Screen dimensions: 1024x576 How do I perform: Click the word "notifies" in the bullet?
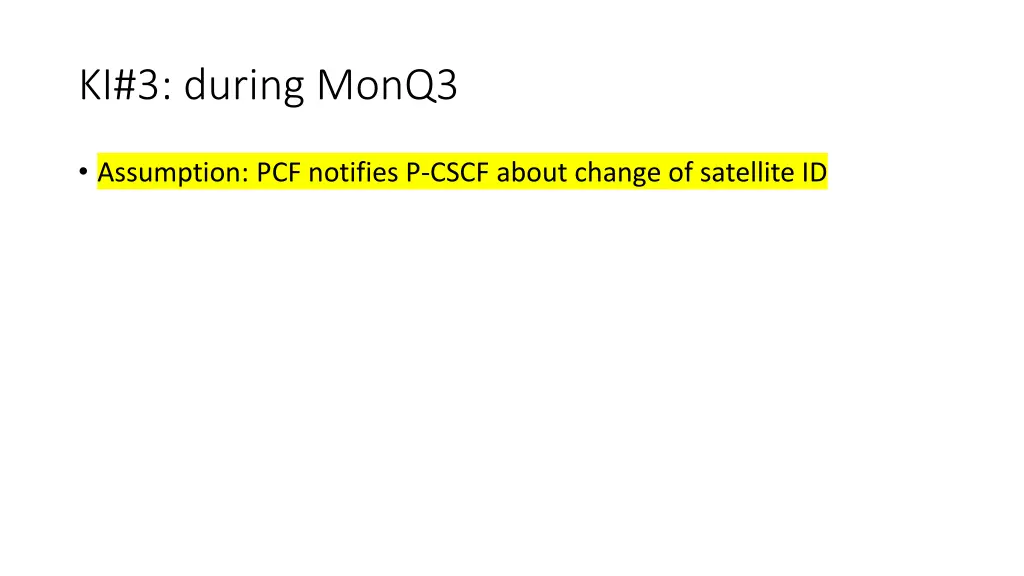[353, 172]
